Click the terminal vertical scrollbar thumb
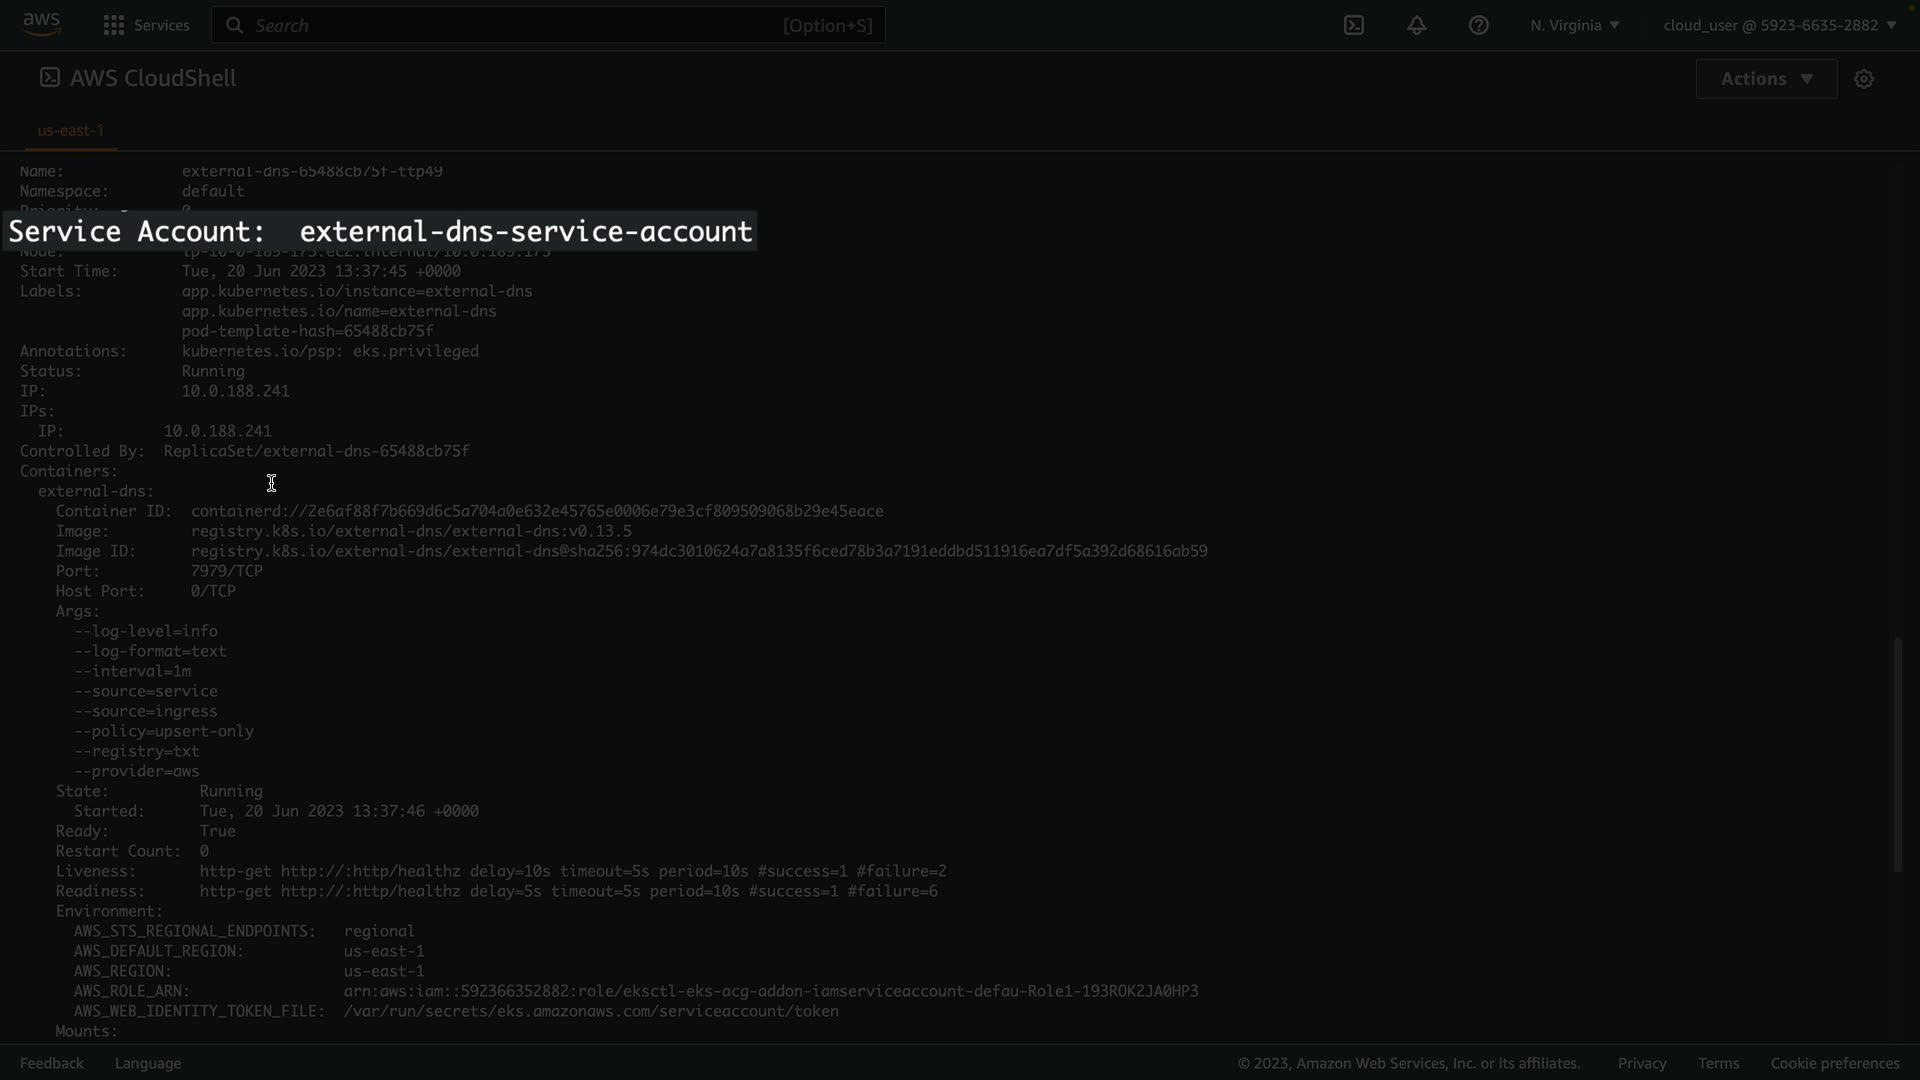The image size is (1920, 1080). pyautogui.click(x=1897, y=755)
